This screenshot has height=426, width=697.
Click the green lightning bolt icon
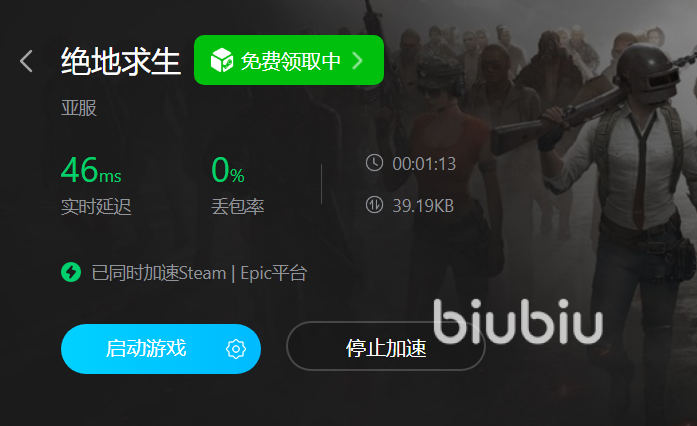pos(71,272)
